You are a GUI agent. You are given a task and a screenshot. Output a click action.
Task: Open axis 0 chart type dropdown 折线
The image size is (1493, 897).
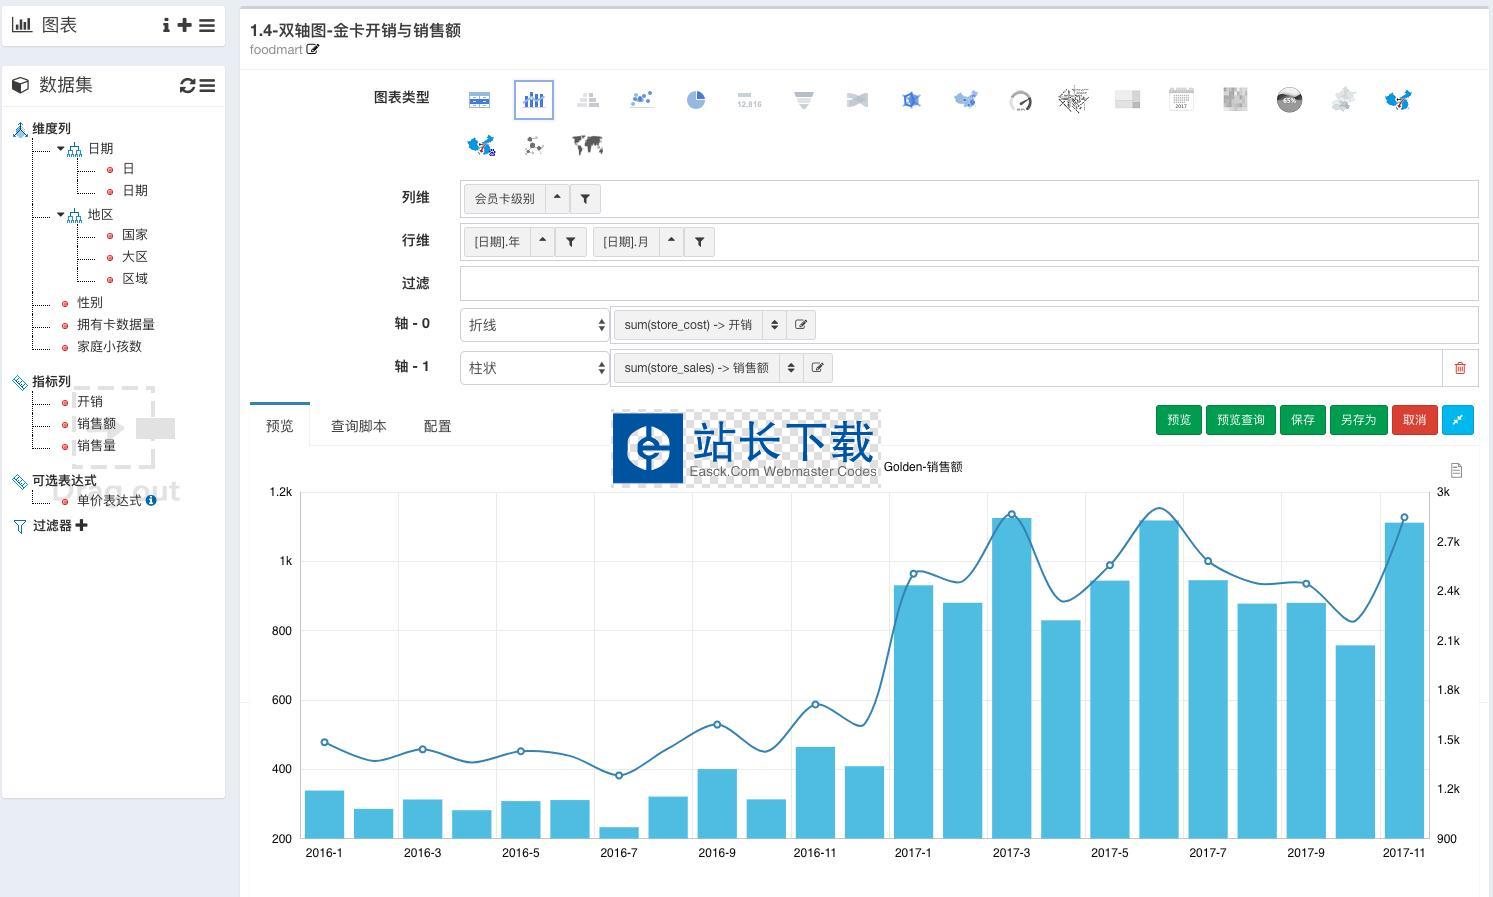pos(534,325)
